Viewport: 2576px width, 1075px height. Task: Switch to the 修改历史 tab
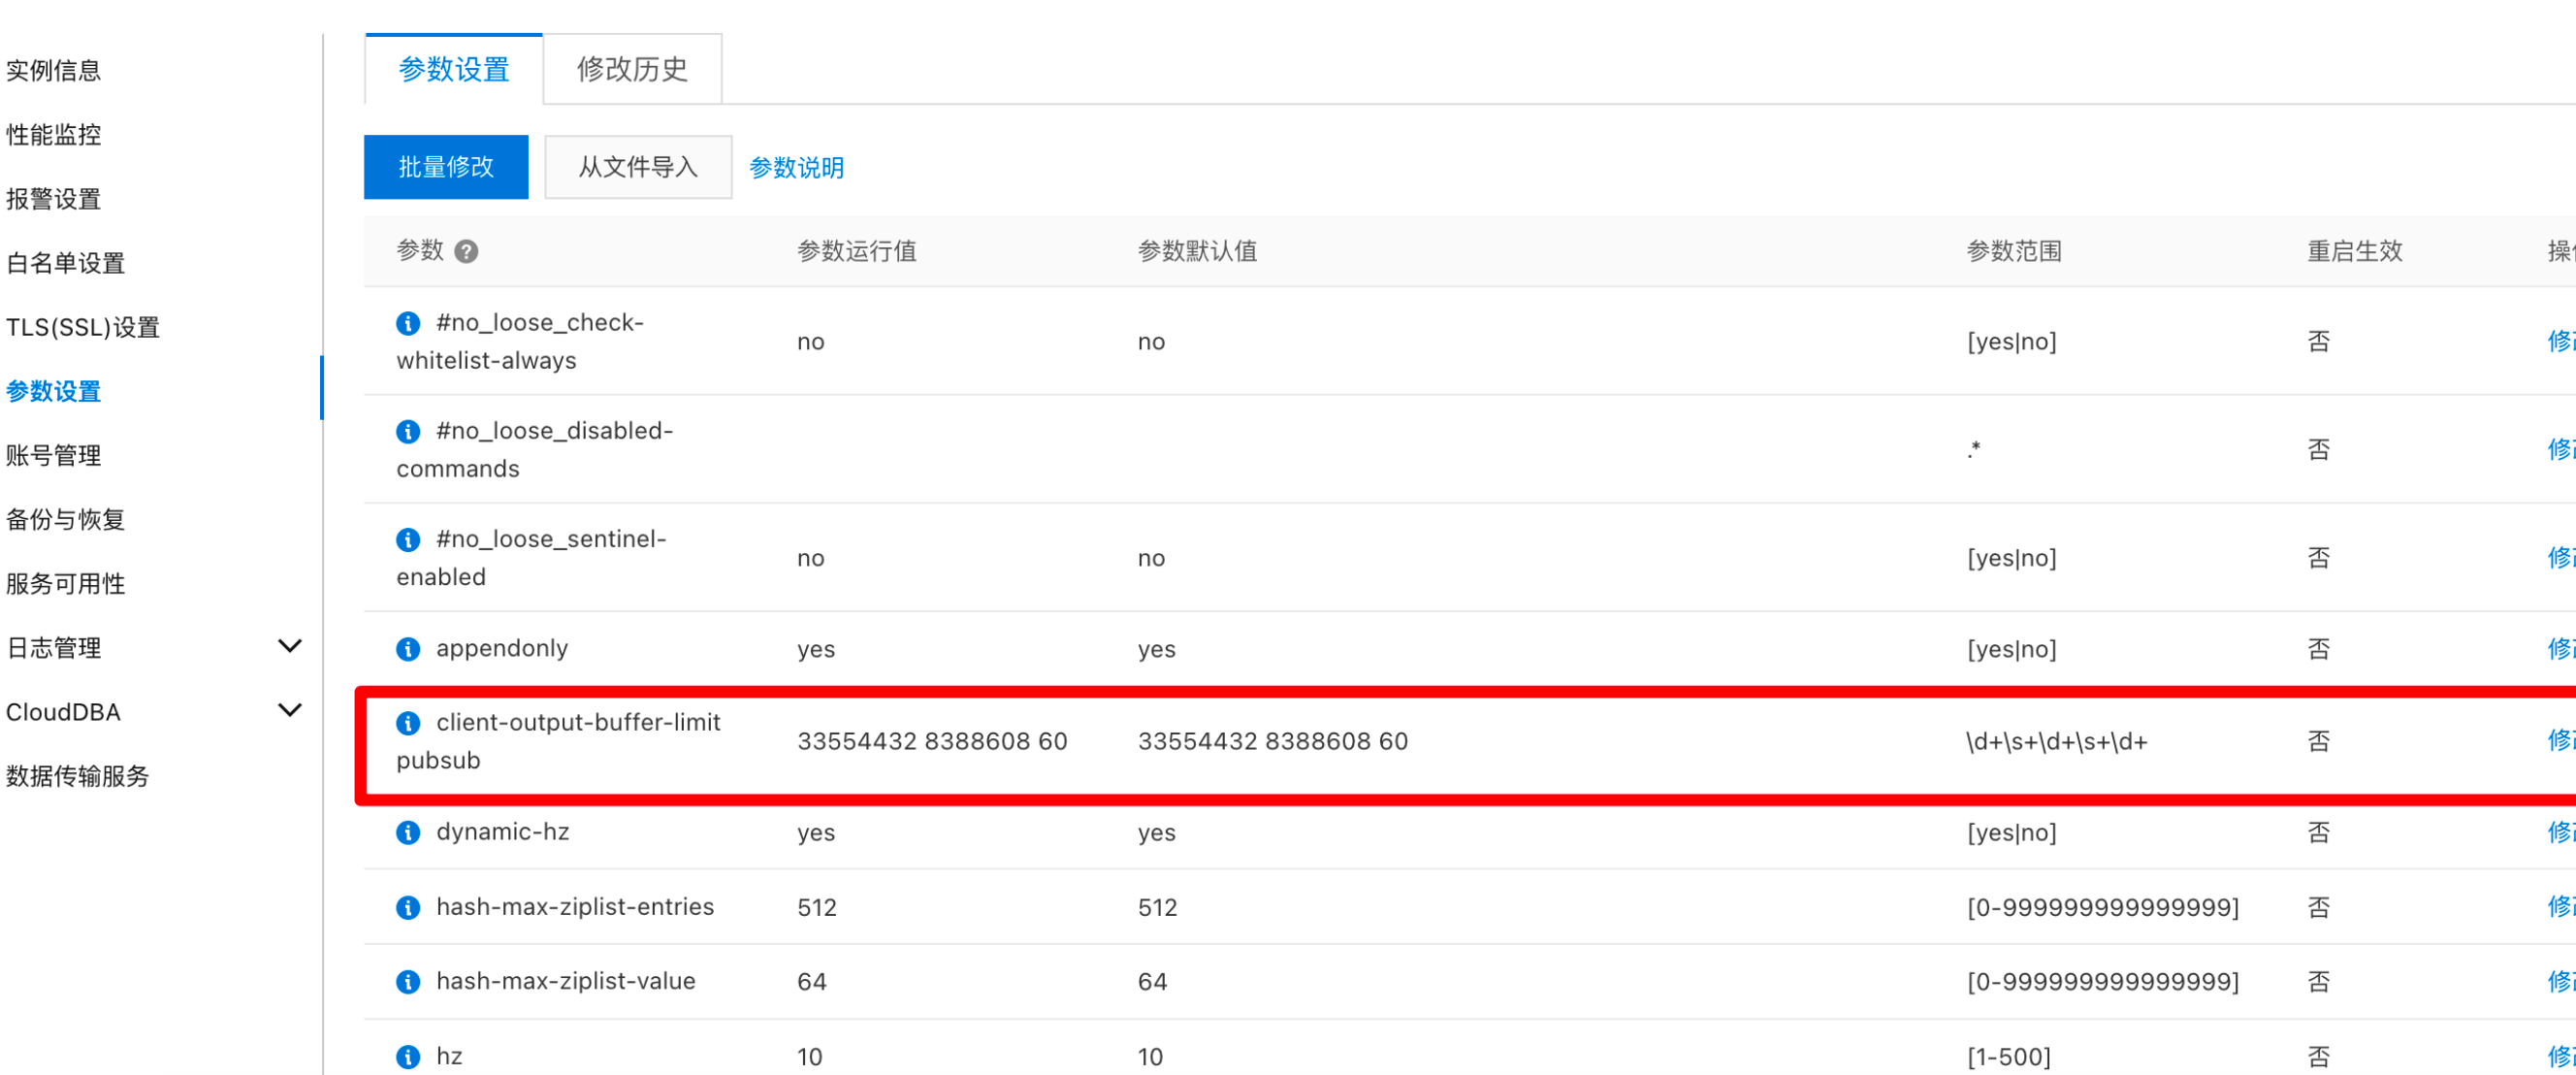tap(632, 69)
